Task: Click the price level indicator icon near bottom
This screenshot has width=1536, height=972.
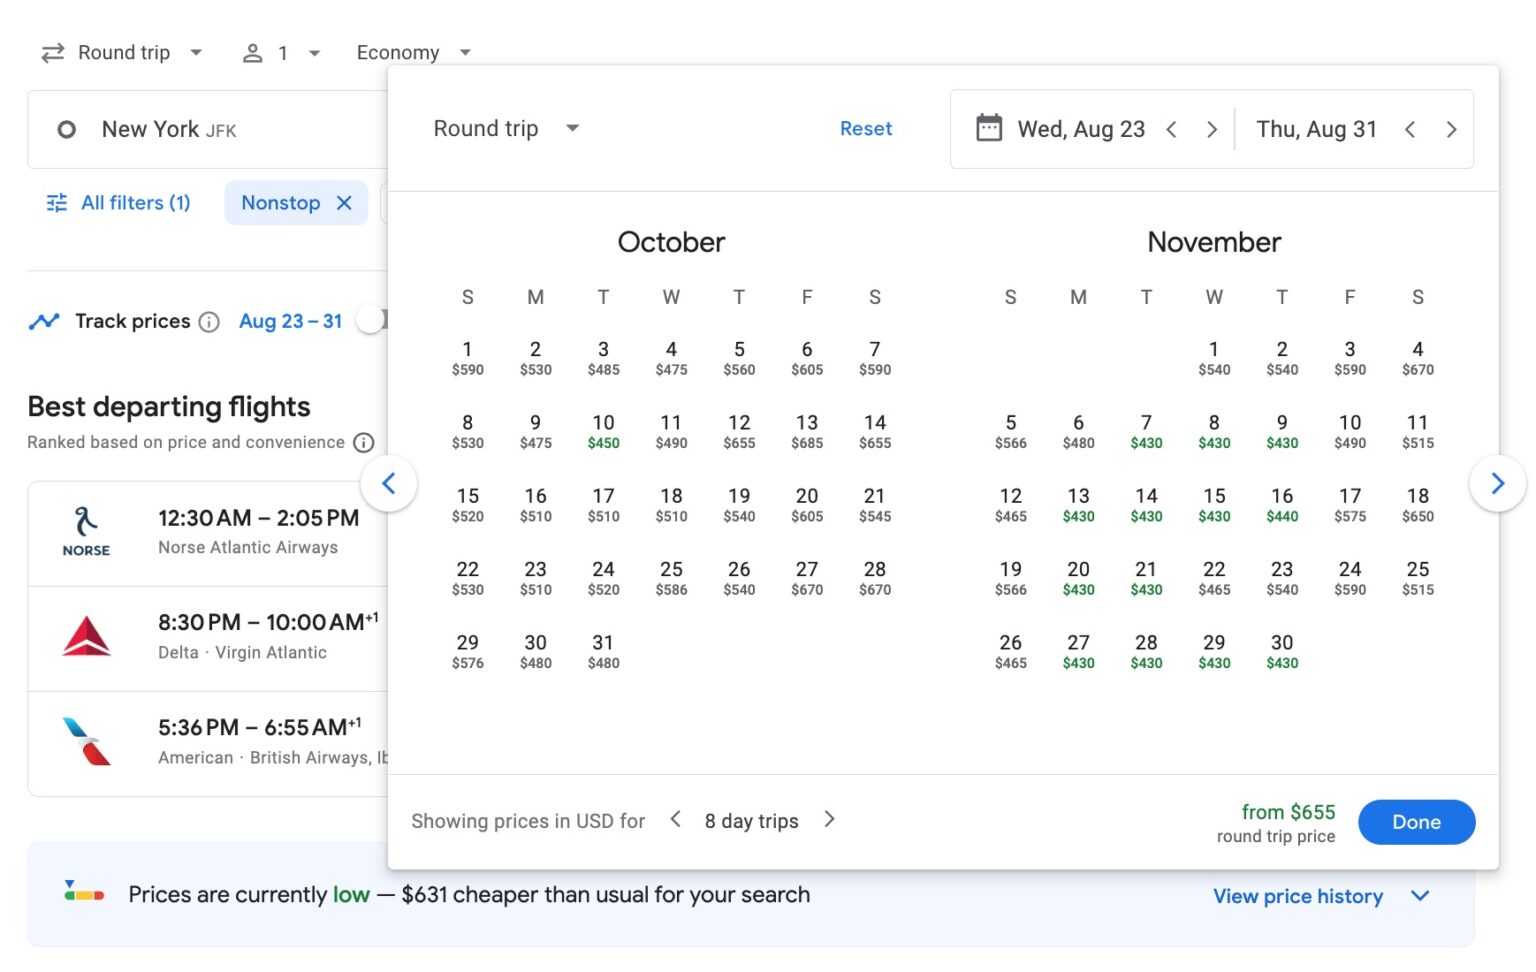Action: coord(84,893)
